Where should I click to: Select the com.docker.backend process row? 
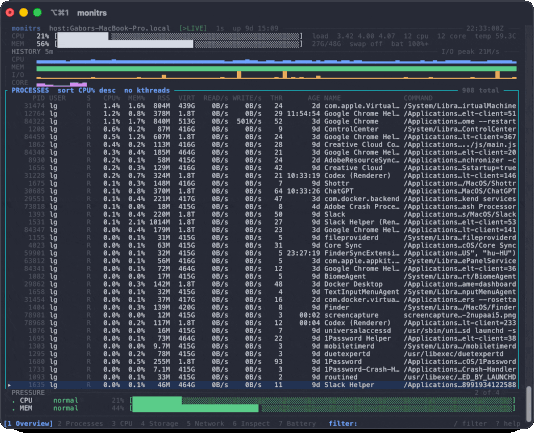(262, 199)
